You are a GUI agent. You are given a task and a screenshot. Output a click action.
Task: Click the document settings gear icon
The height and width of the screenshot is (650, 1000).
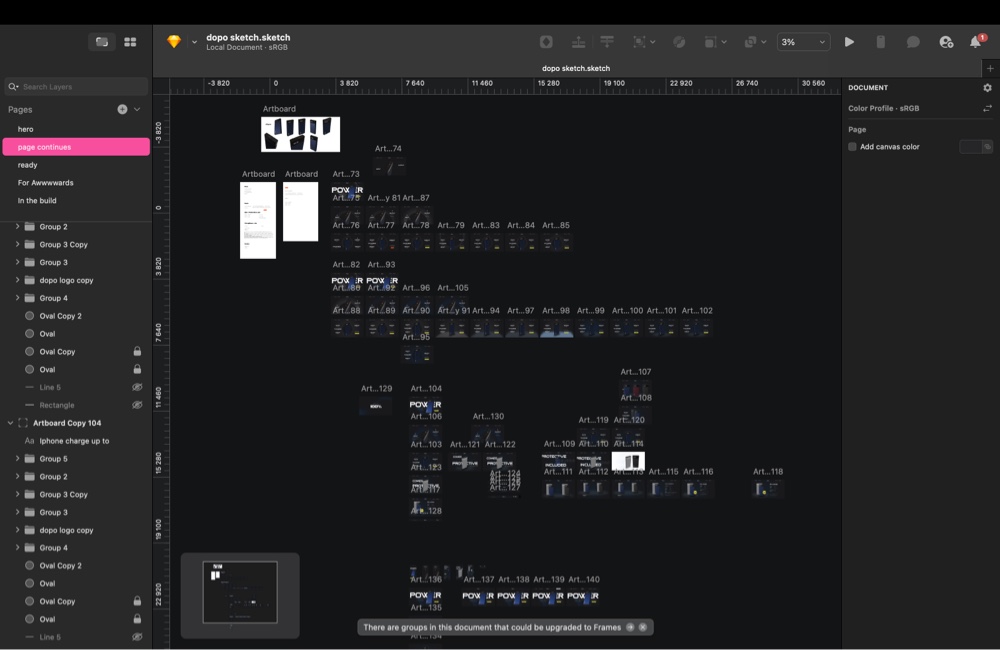click(x=987, y=88)
